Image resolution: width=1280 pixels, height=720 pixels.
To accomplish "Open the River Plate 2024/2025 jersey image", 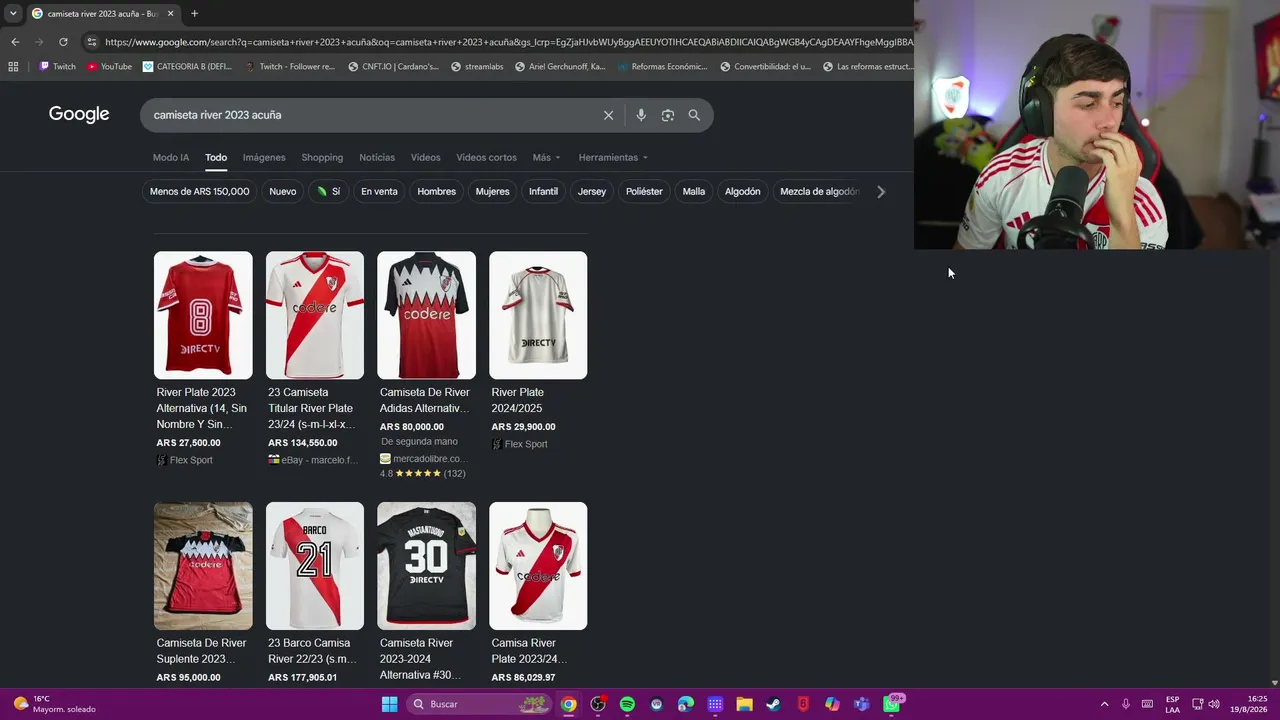I will pos(538,315).
